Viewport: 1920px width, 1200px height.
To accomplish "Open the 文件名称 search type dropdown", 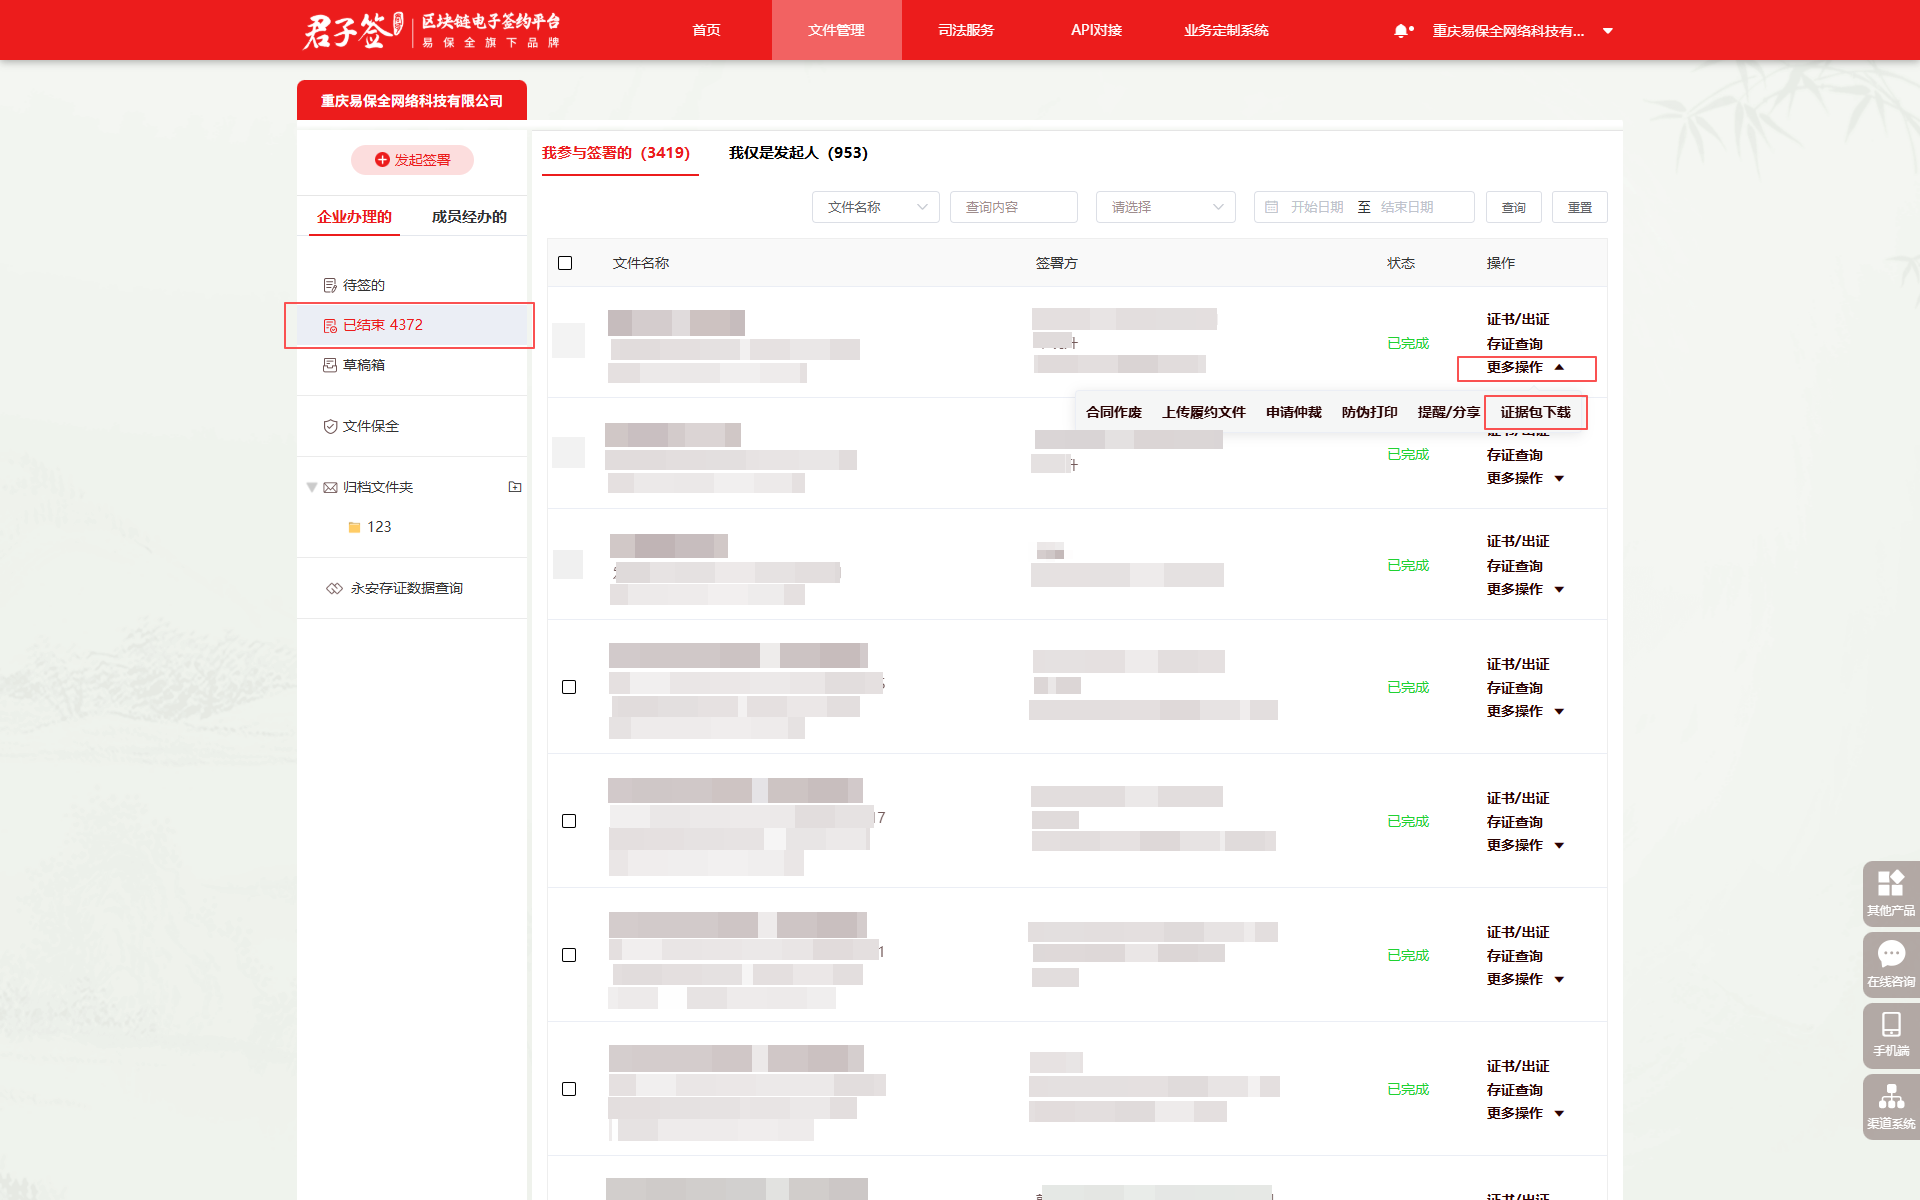I will click(876, 207).
